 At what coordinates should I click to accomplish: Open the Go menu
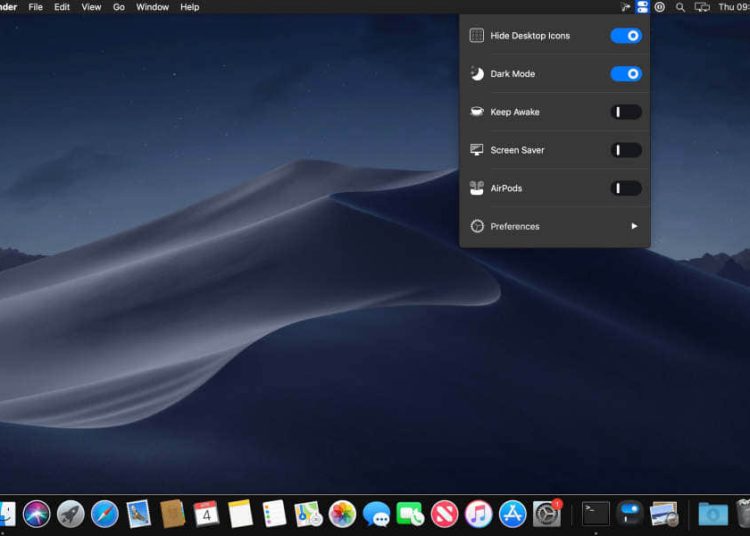coord(119,7)
